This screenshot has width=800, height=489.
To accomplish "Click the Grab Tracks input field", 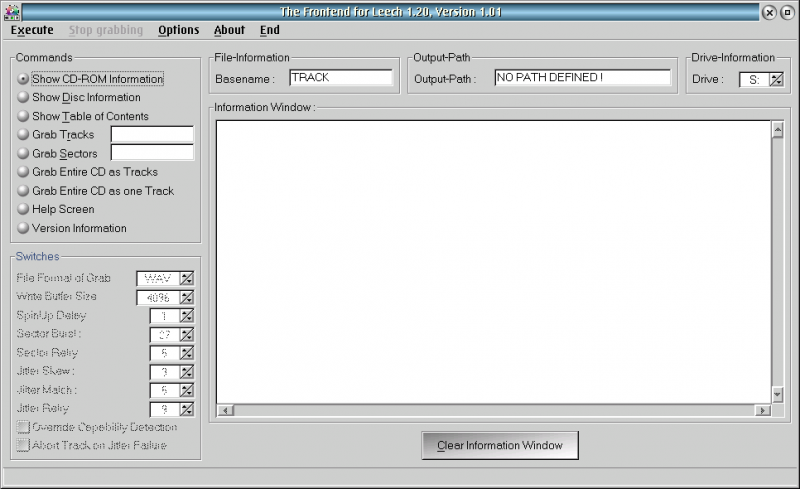I will point(152,134).
